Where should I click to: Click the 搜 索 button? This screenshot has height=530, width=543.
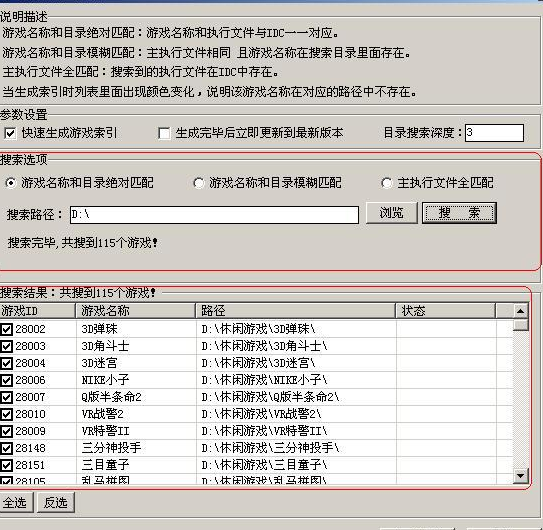(459, 213)
